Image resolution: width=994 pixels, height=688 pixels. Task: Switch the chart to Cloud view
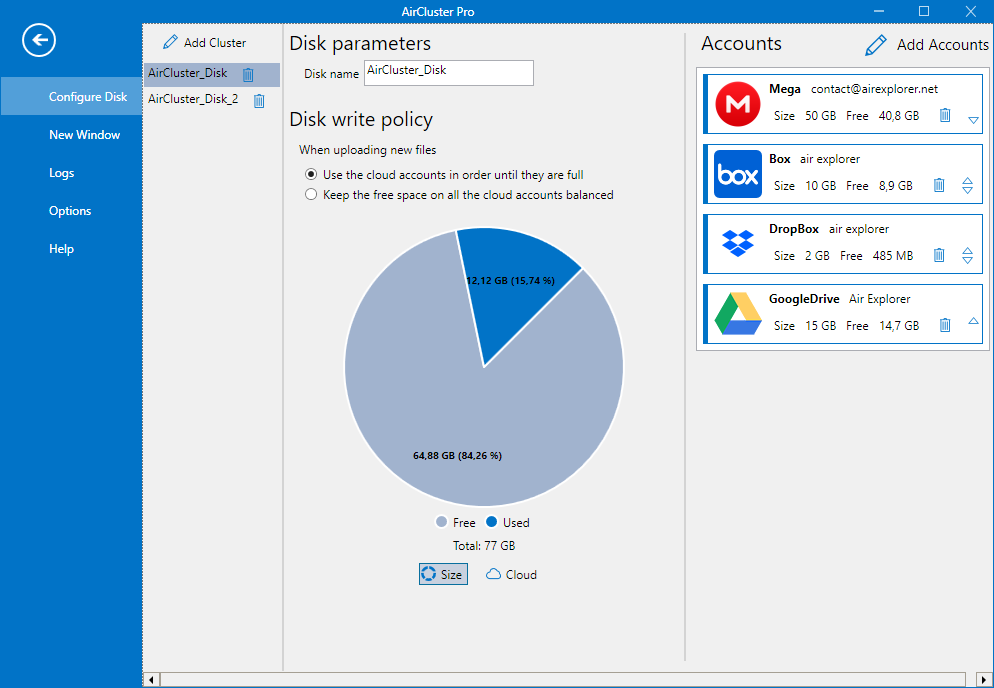(x=512, y=574)
